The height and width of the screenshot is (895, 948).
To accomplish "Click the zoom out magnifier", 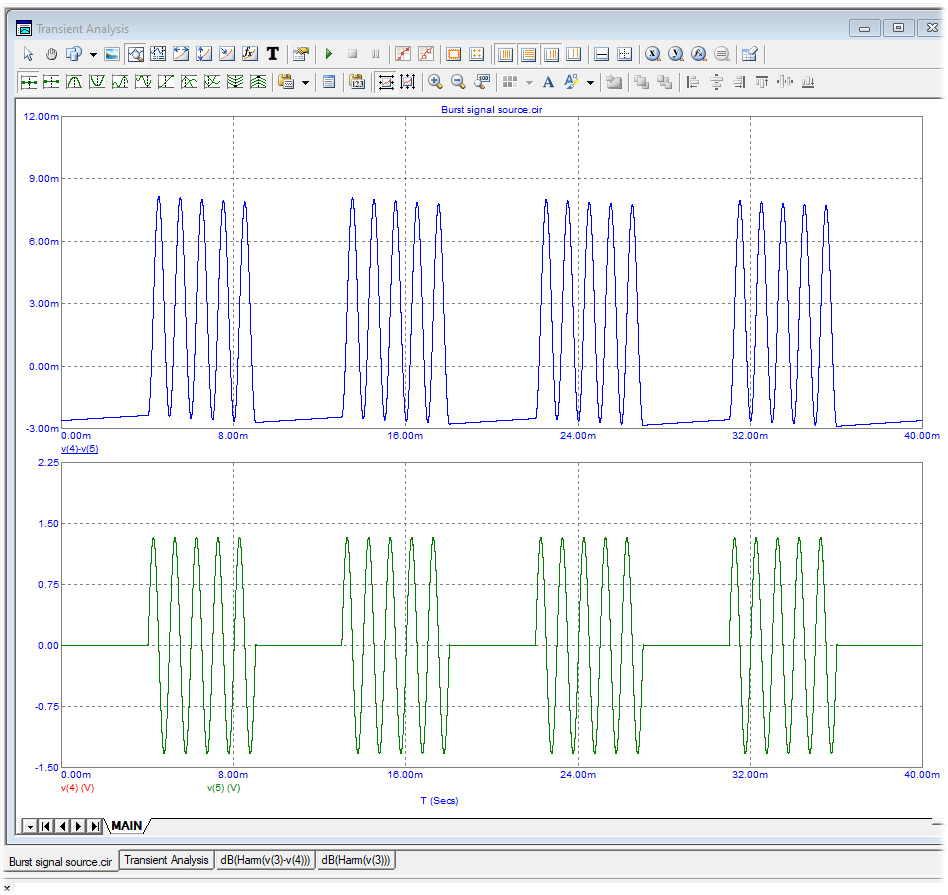I will pyautogui.click(x=458, y=82).
